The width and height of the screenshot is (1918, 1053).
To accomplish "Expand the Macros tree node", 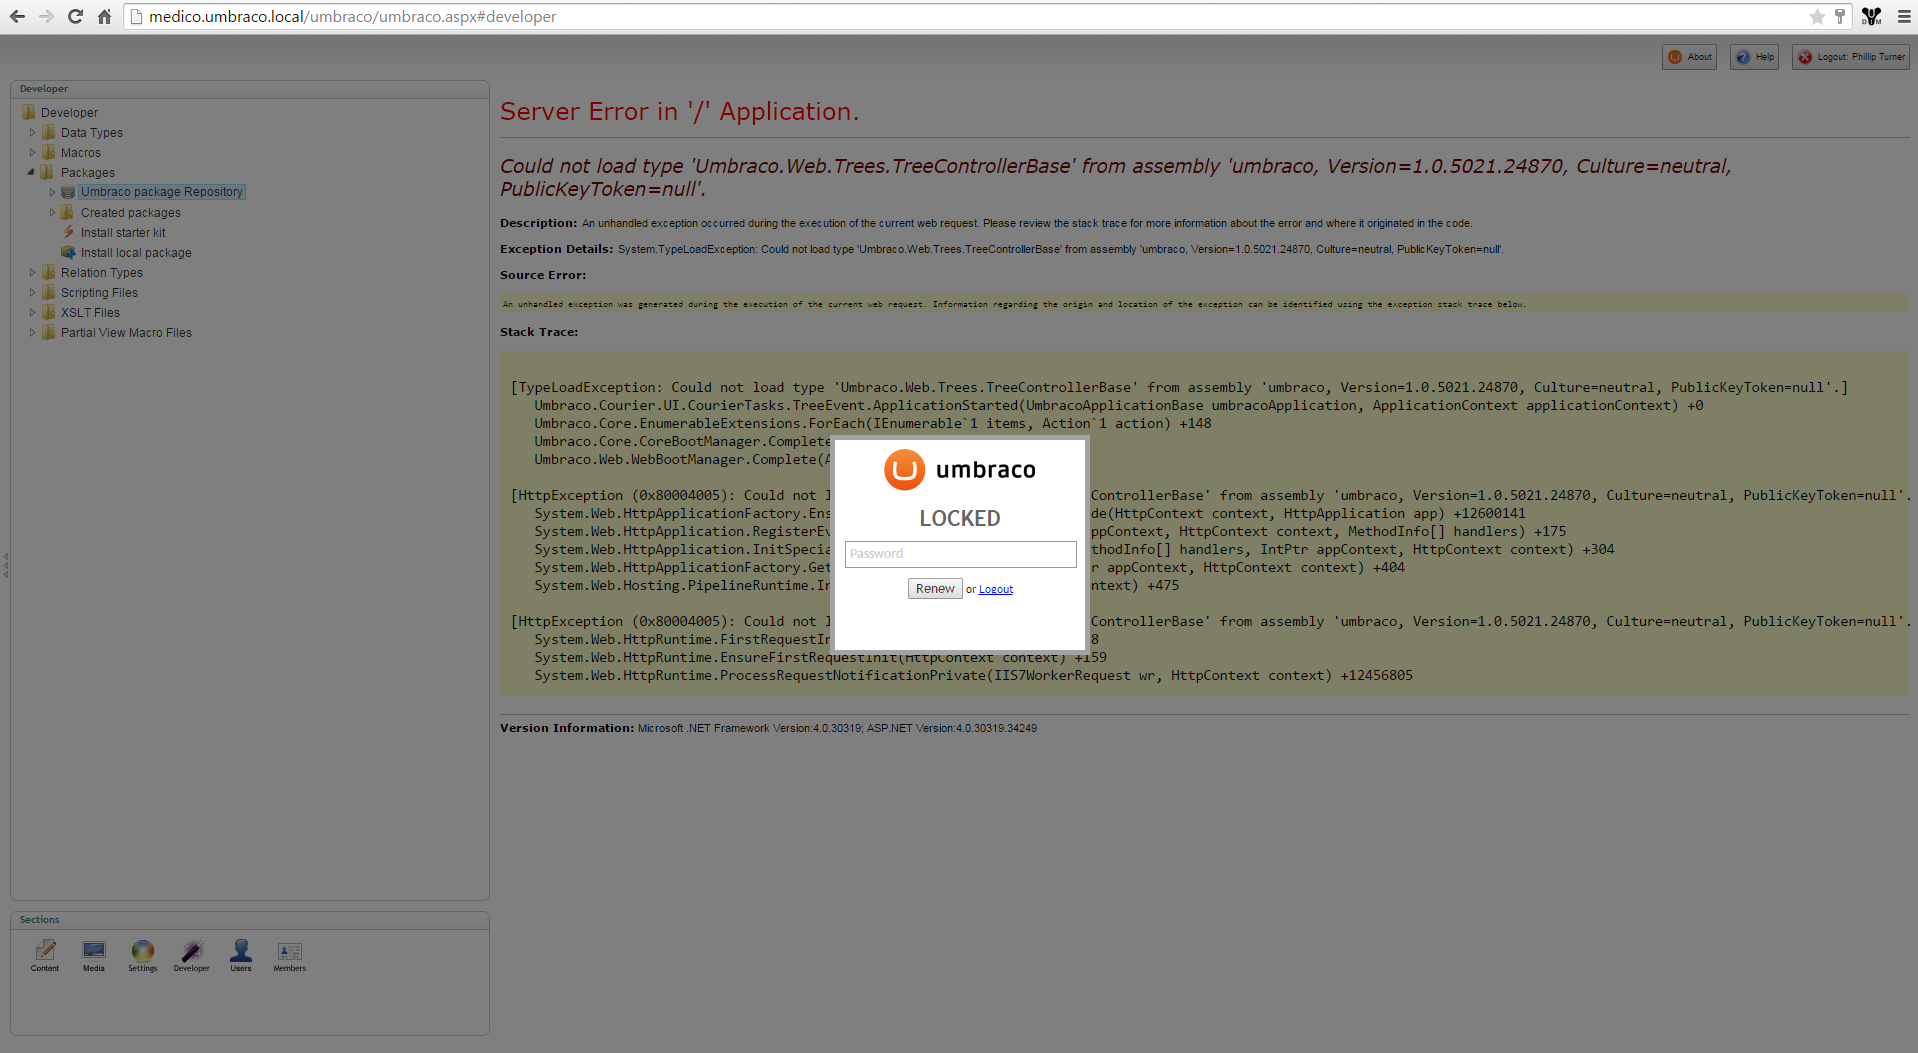I will pos(32,152).
